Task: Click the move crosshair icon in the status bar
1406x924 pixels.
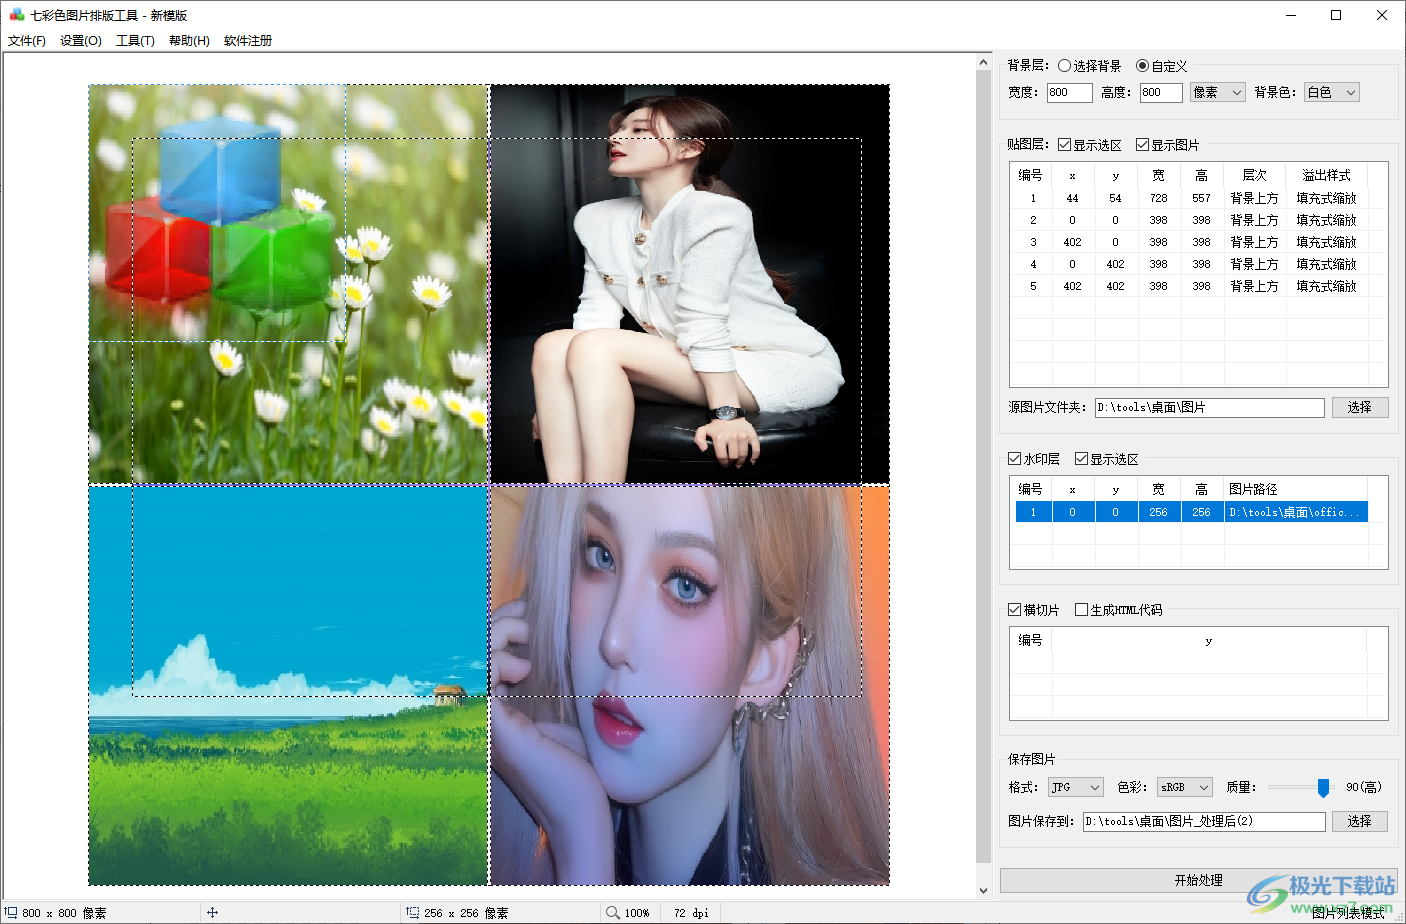Action: click(213, 912)
